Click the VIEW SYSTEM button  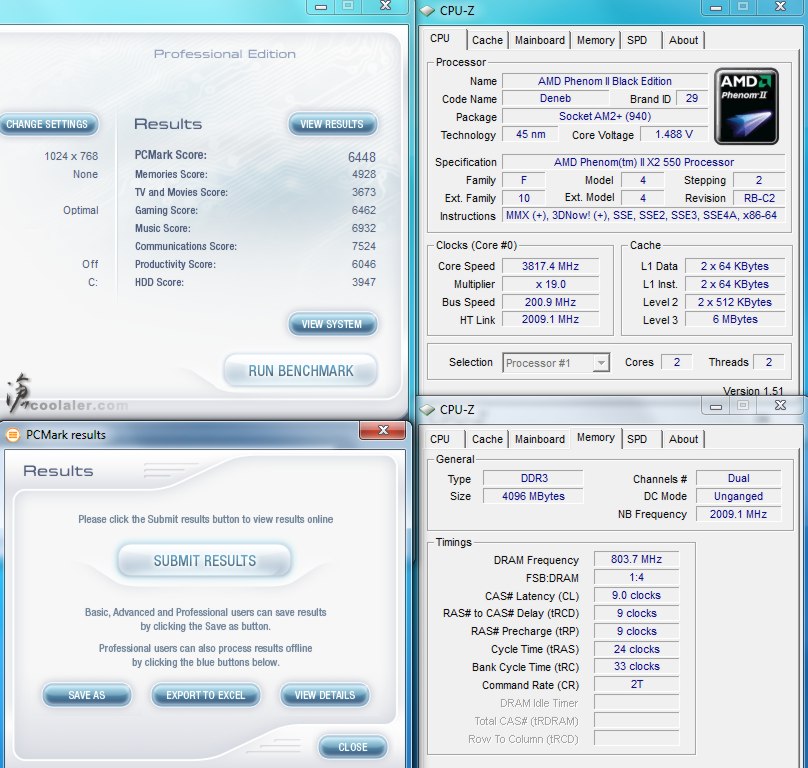pyautogui.click(x=332, y=324)
